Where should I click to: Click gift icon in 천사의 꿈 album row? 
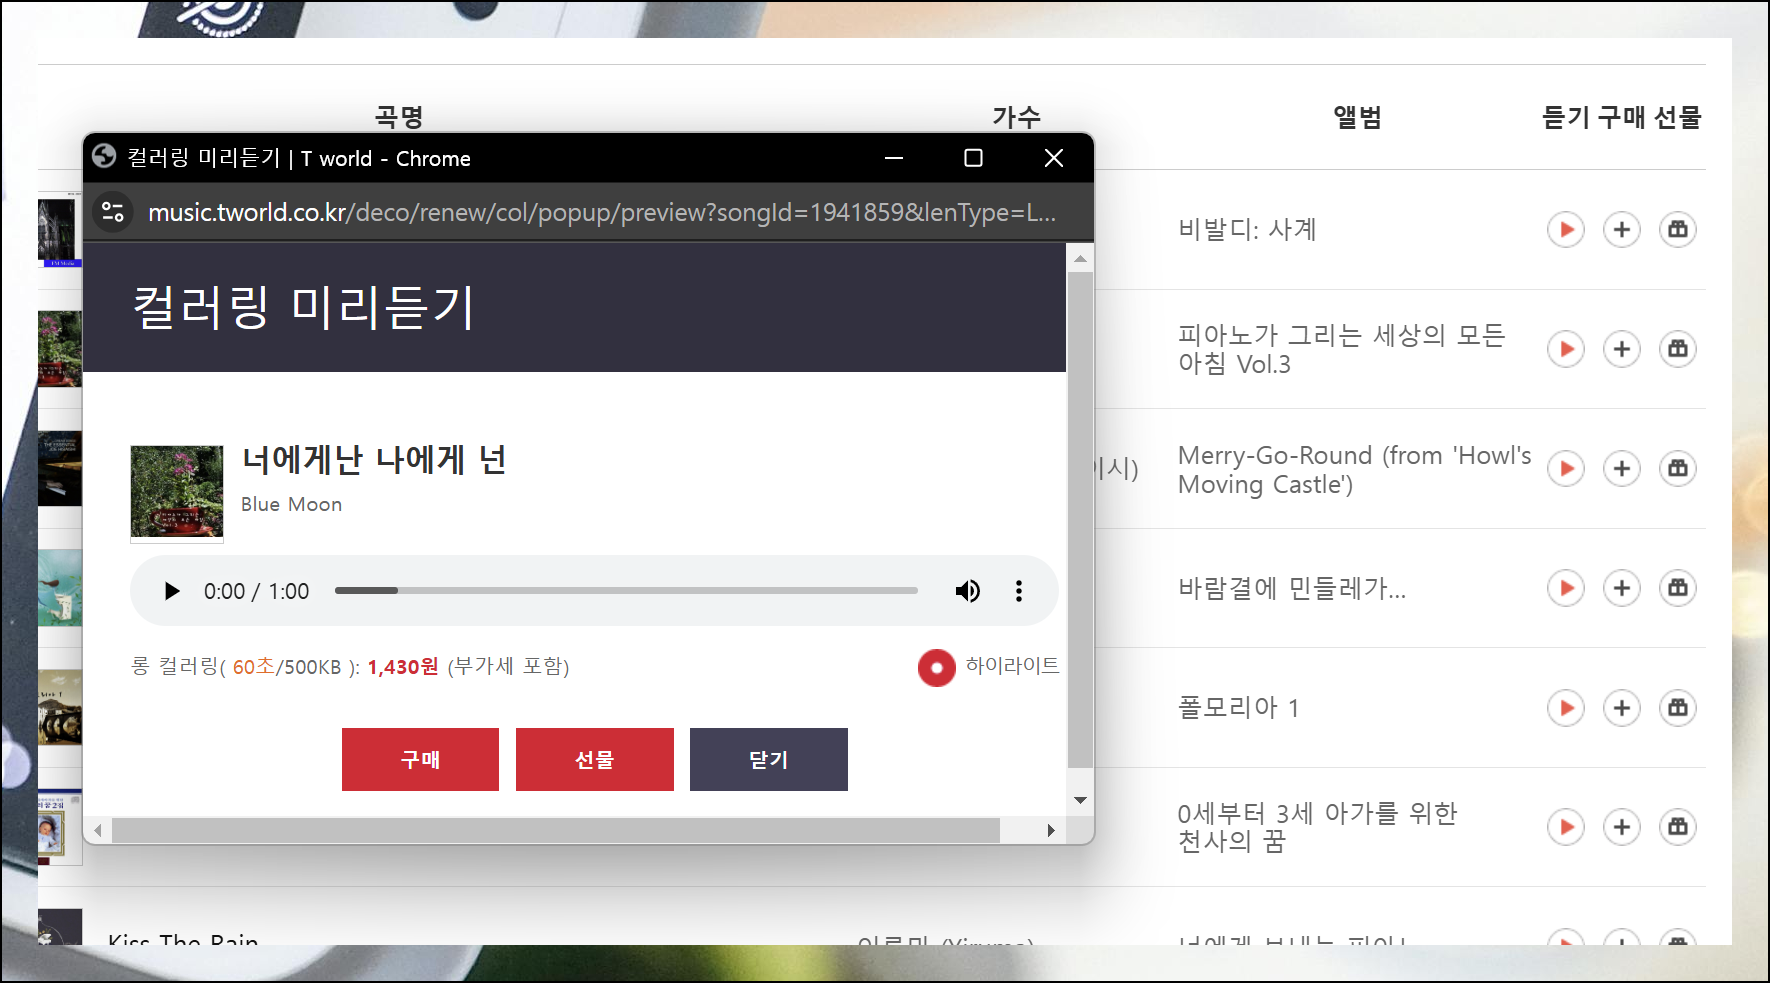click(1678, 827)
